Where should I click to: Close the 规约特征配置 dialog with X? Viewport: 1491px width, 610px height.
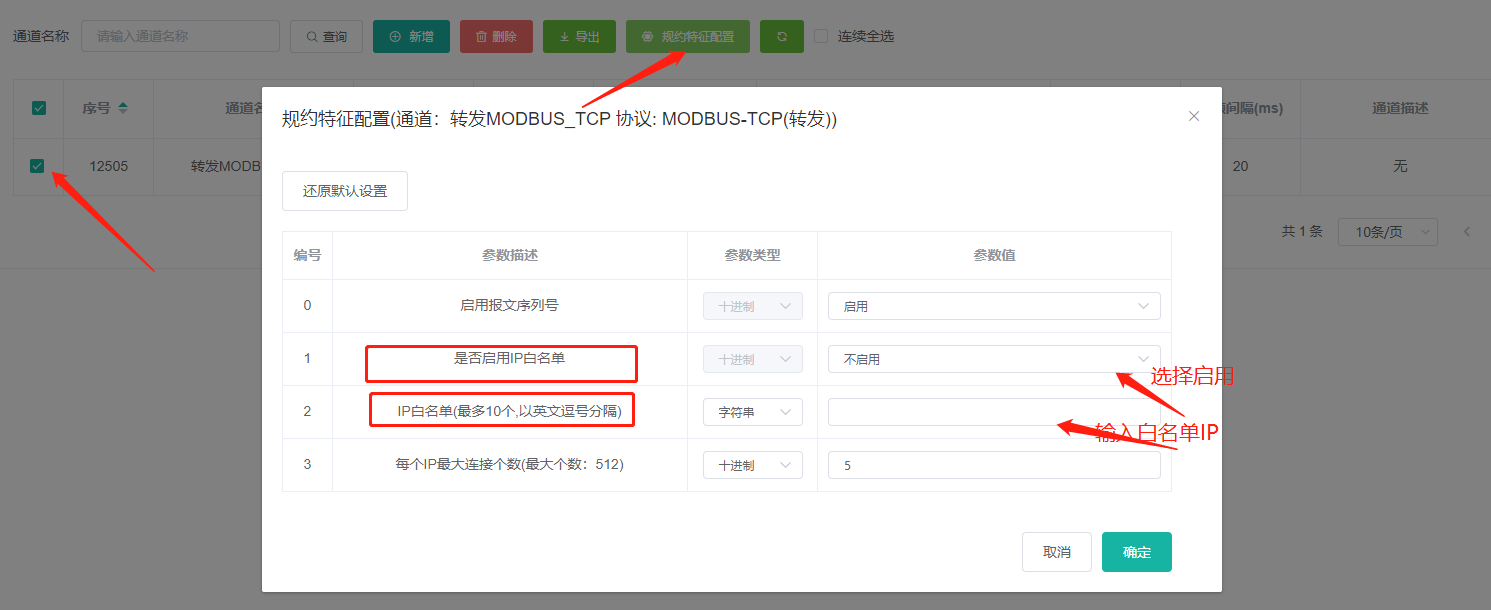point(1193,116)
